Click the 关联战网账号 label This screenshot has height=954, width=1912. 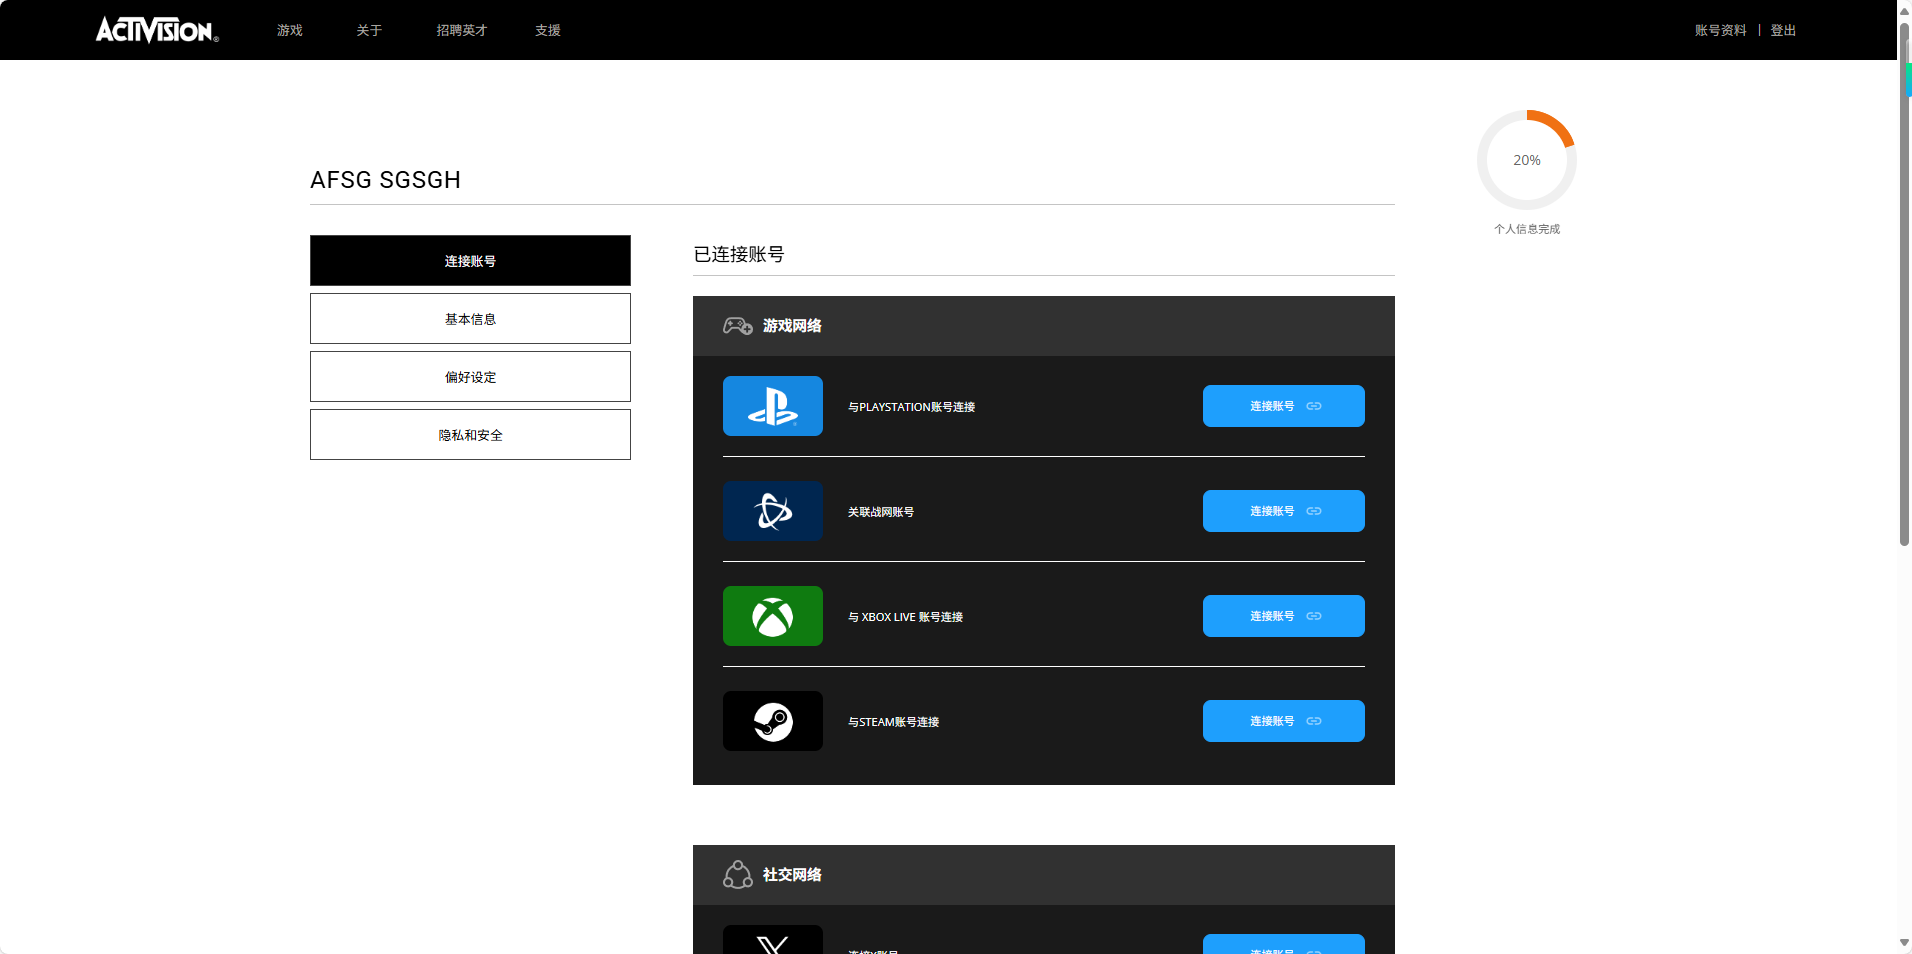[x=881, y=512]
